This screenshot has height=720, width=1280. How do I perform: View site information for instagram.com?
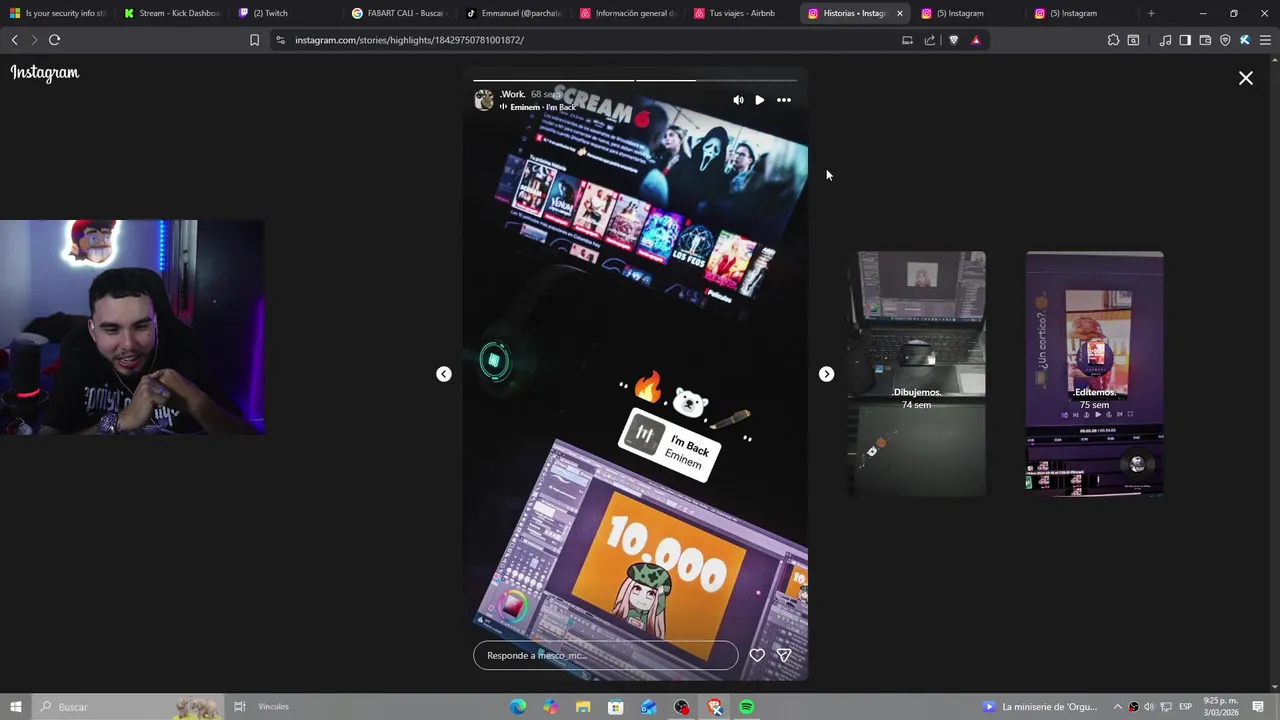tap(280, 40)
